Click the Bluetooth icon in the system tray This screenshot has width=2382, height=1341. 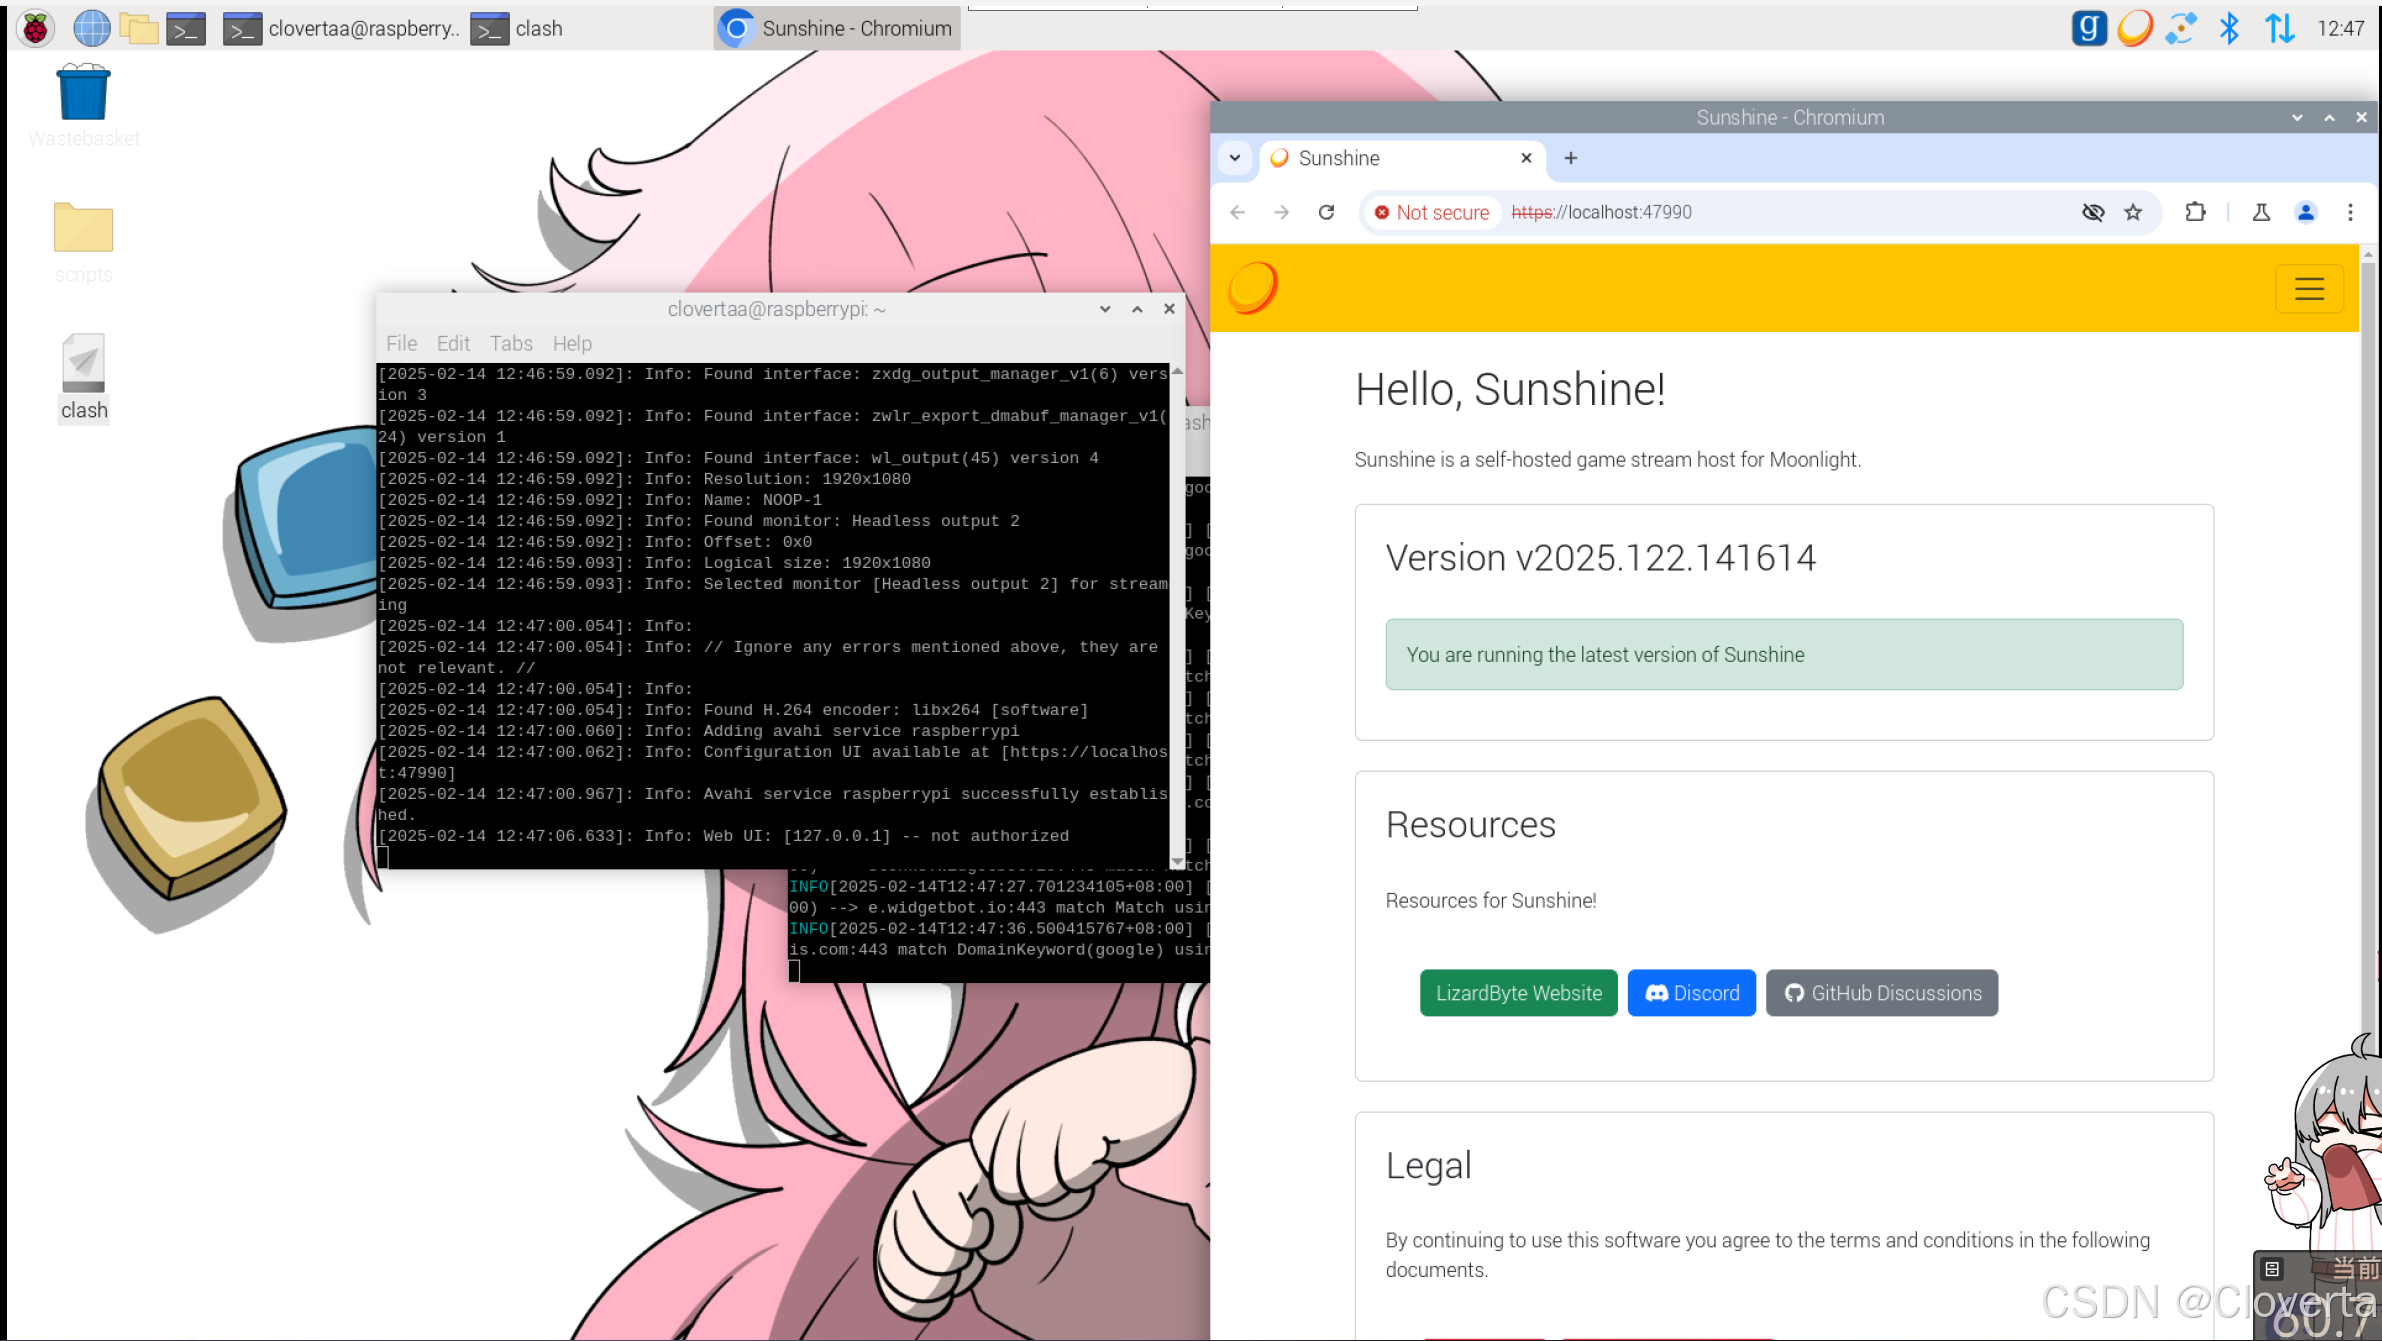coord(2229,28)
